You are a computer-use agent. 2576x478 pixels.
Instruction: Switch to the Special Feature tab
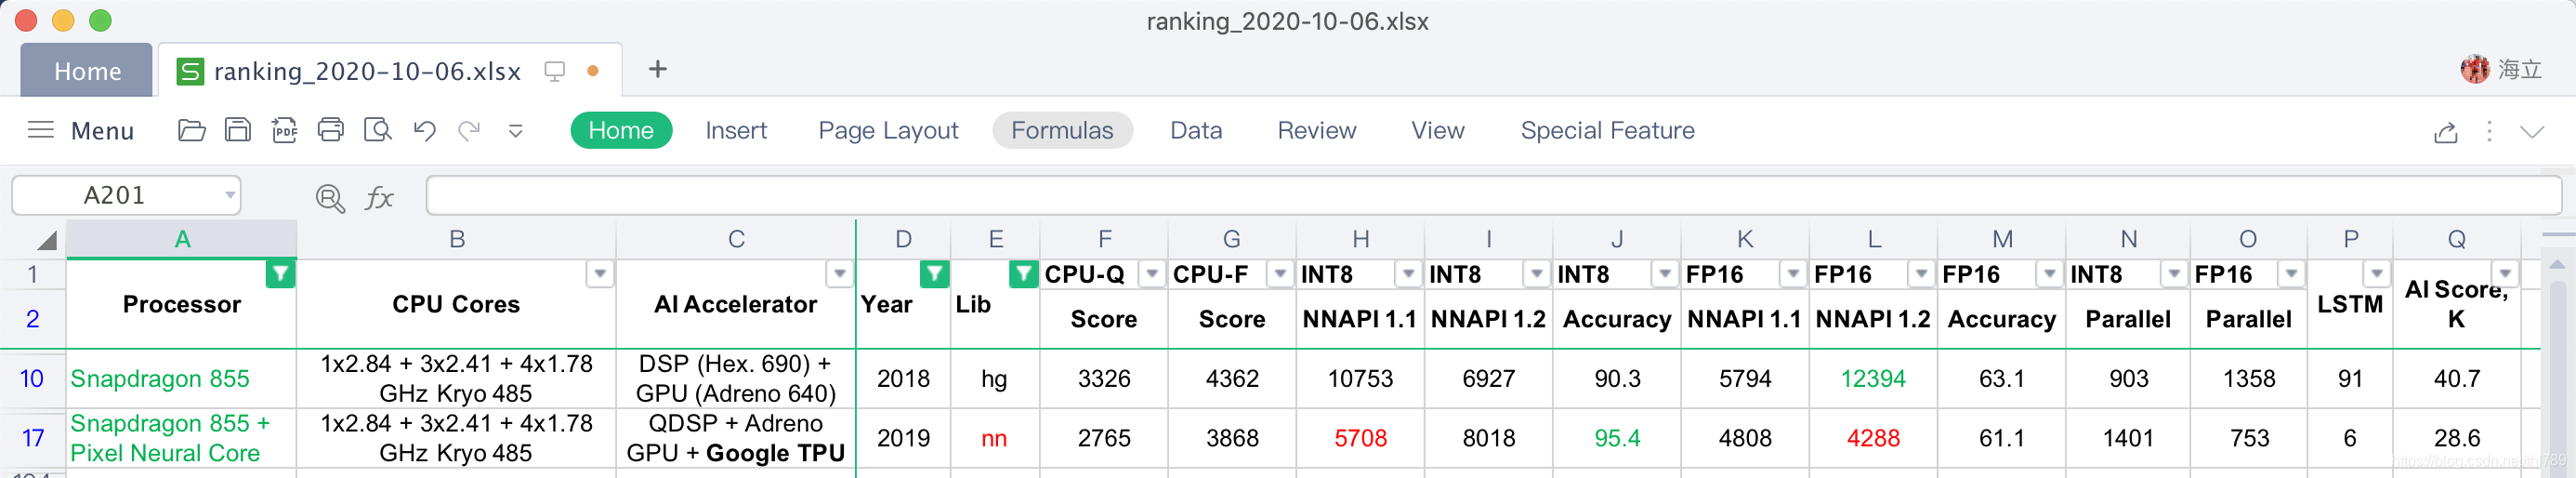tap(1607, 130)
